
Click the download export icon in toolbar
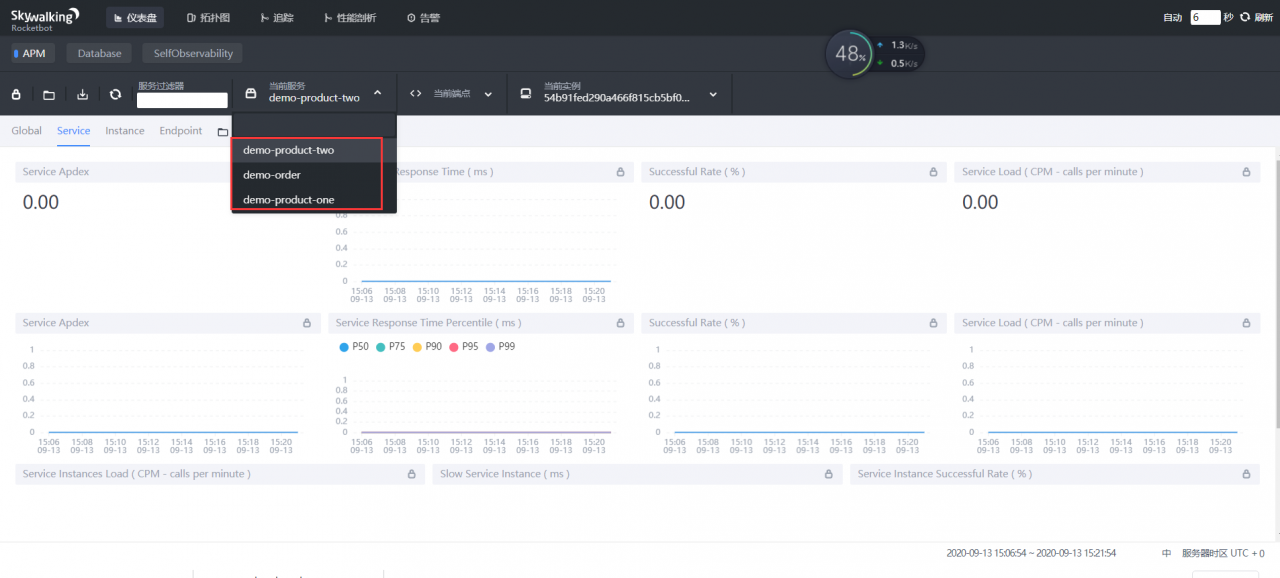(83, 94)
